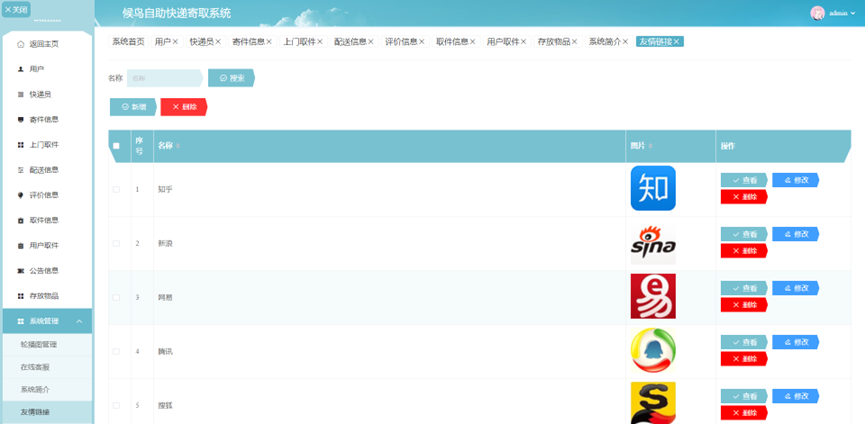Check the checkbox for row 搜狐
This screenshot has width=865, height=424.
pos(116,405)
